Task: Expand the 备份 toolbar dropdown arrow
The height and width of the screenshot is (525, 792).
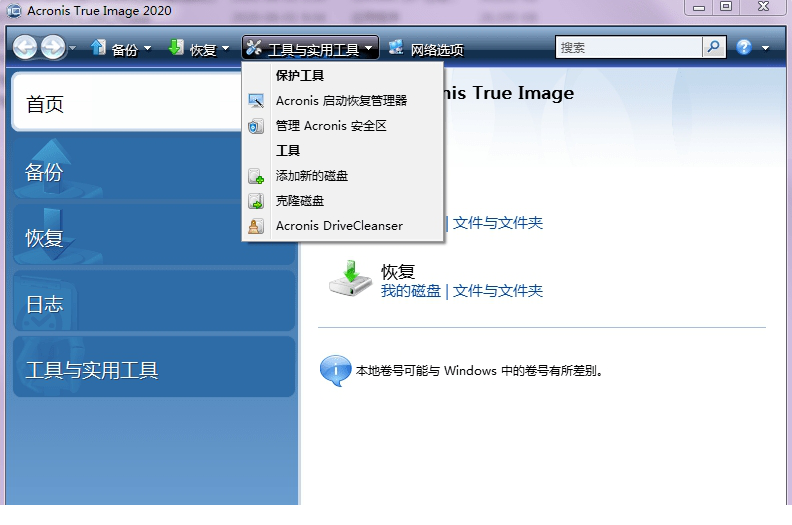Action: [x=147, y=49]
